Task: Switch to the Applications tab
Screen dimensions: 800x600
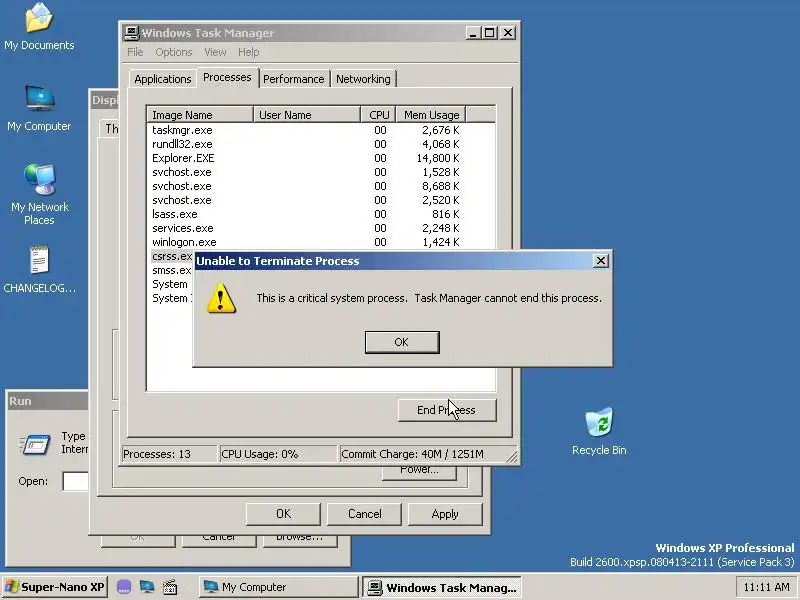Action: click(162, 79)
